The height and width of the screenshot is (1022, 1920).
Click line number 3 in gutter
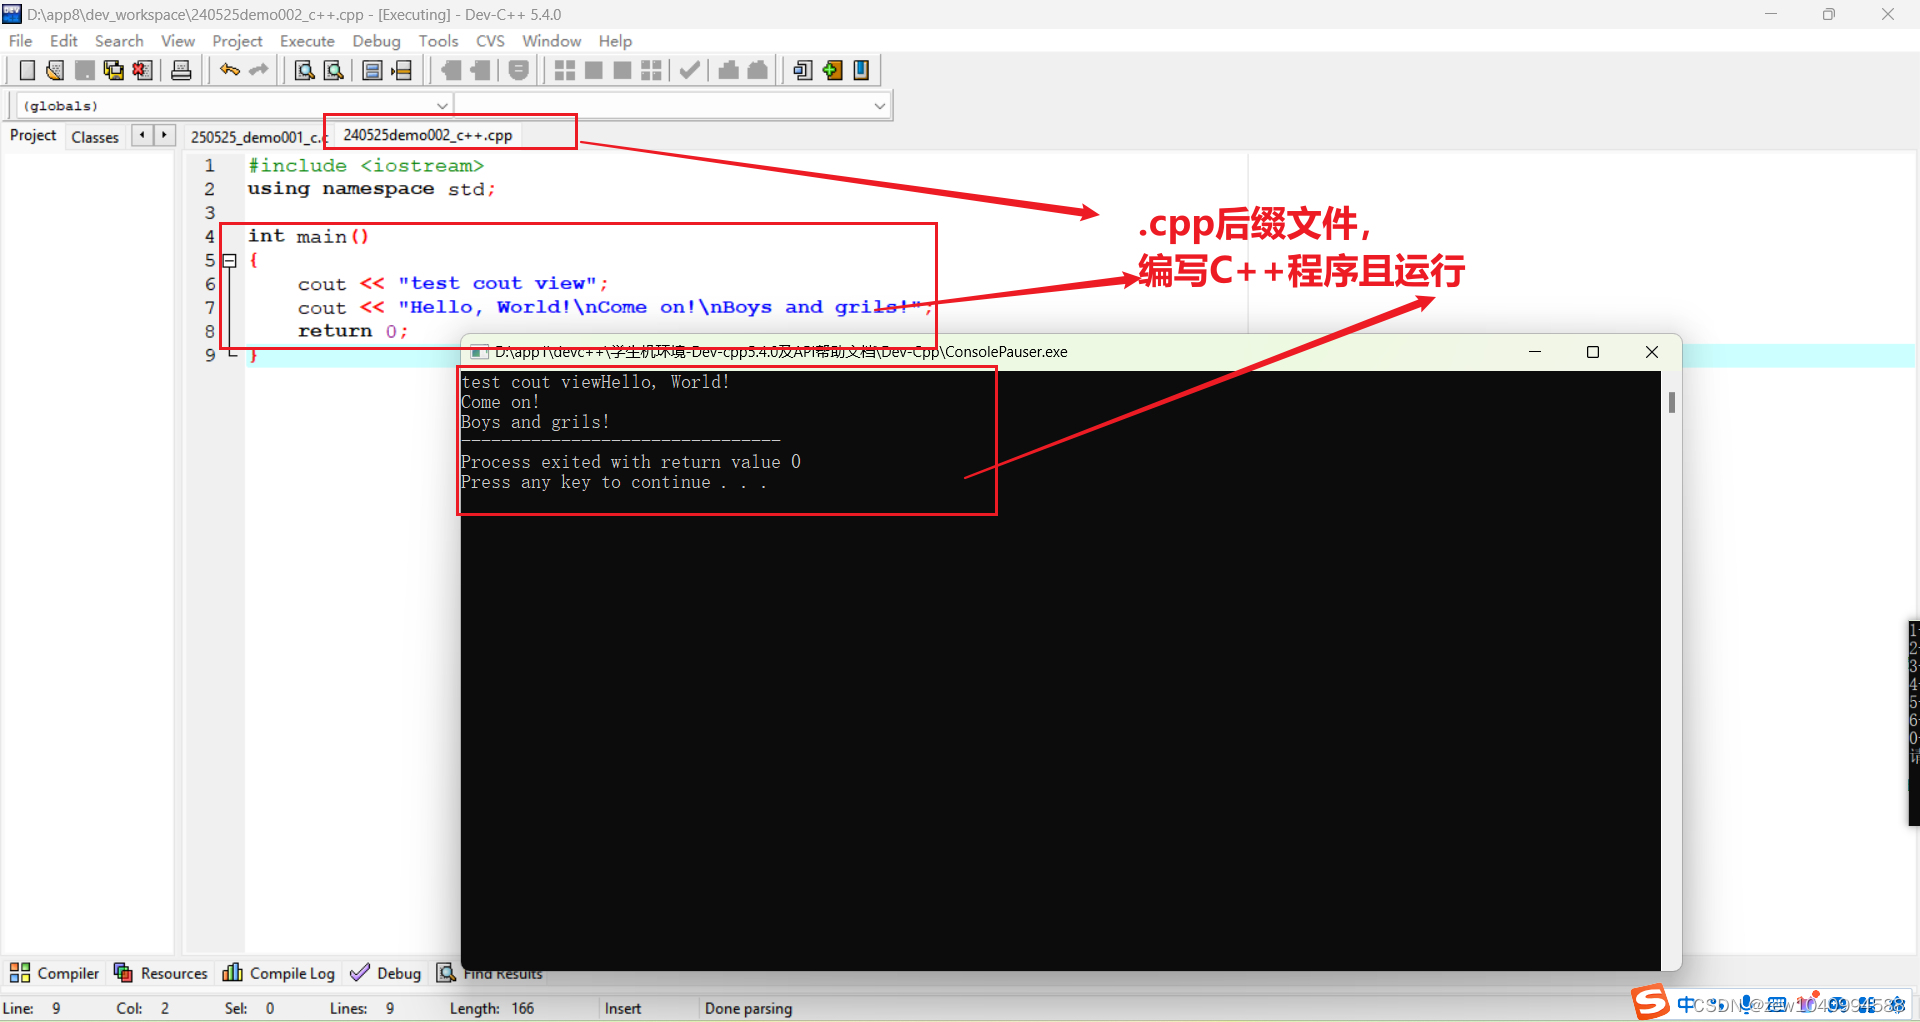pyautogui.click(x=210, y=213)
